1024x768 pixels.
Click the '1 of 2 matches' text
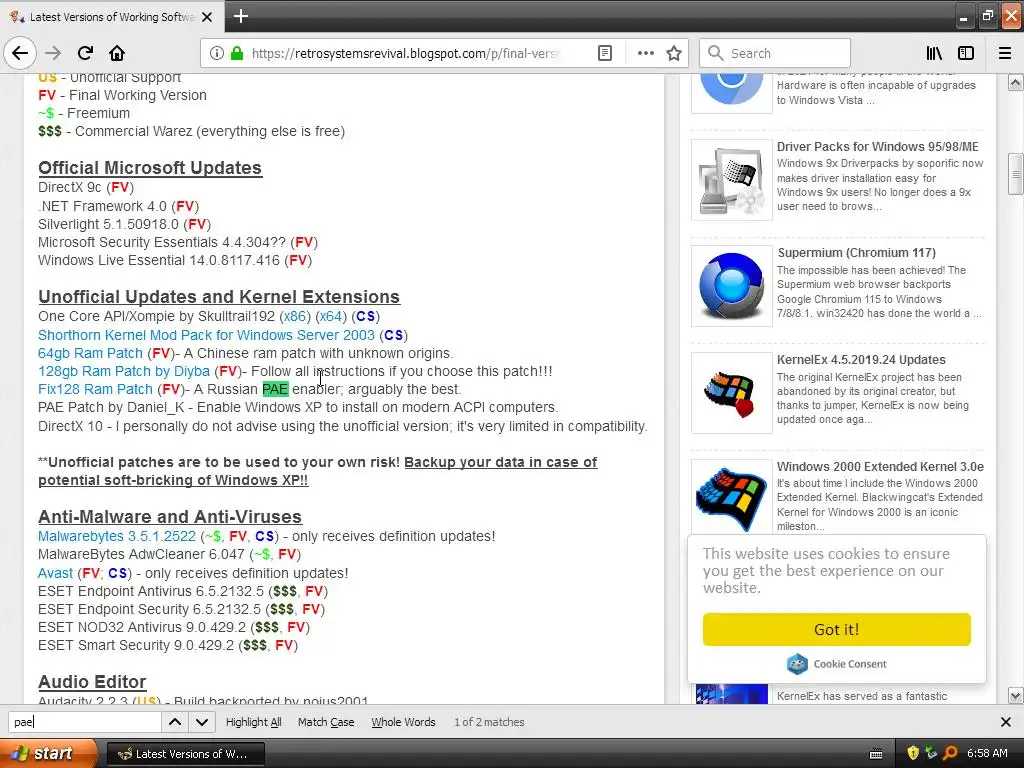pos(489,722)
